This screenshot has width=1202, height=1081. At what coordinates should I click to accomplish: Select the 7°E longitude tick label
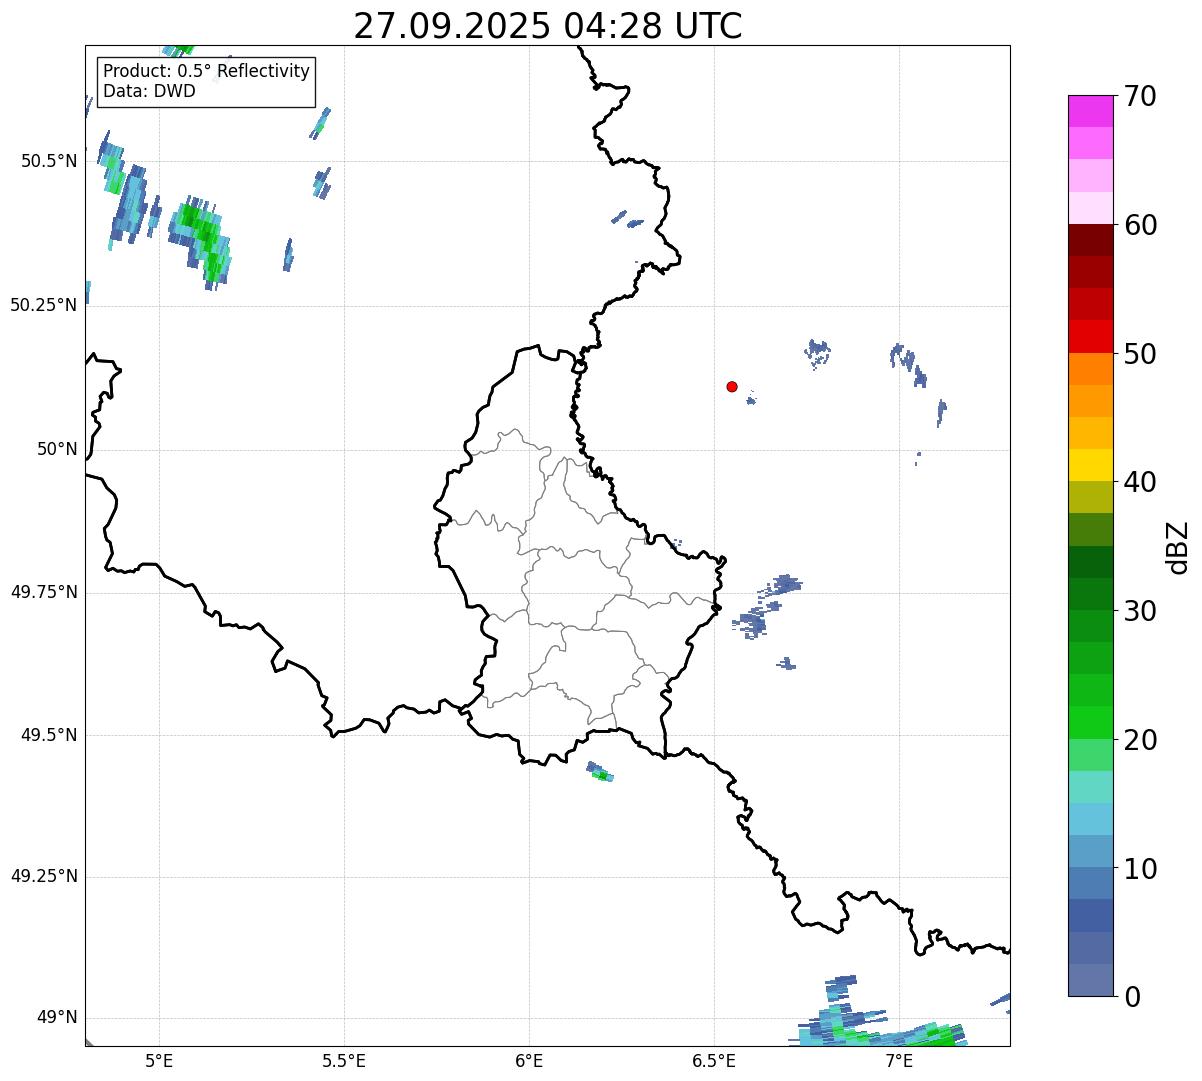tap(899, 1060)
